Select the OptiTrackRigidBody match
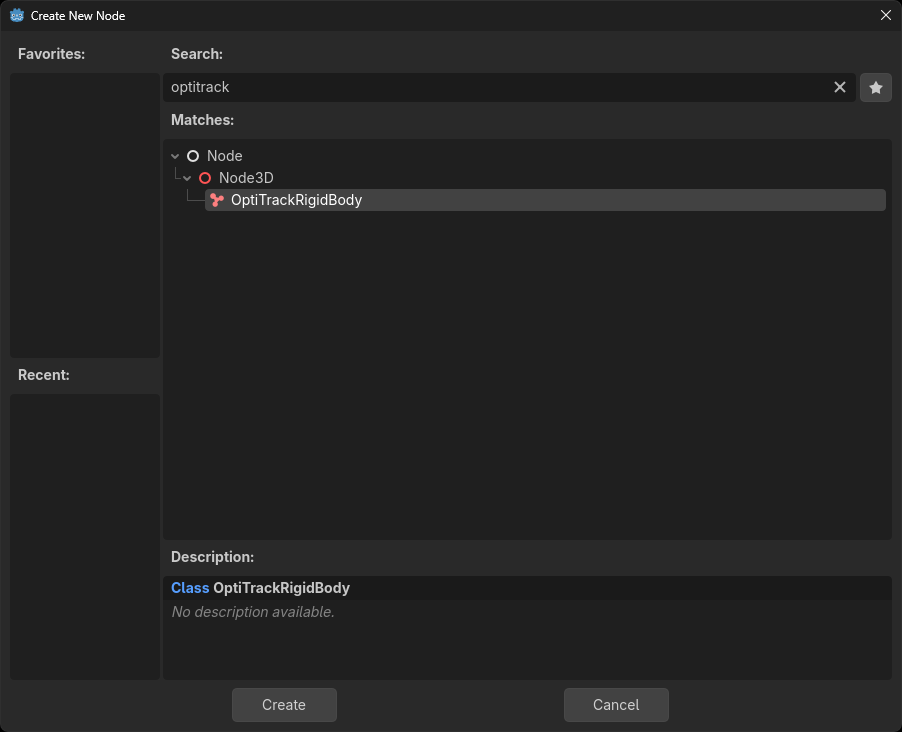The height and width of the screenshot is (732, 902). 545,200
